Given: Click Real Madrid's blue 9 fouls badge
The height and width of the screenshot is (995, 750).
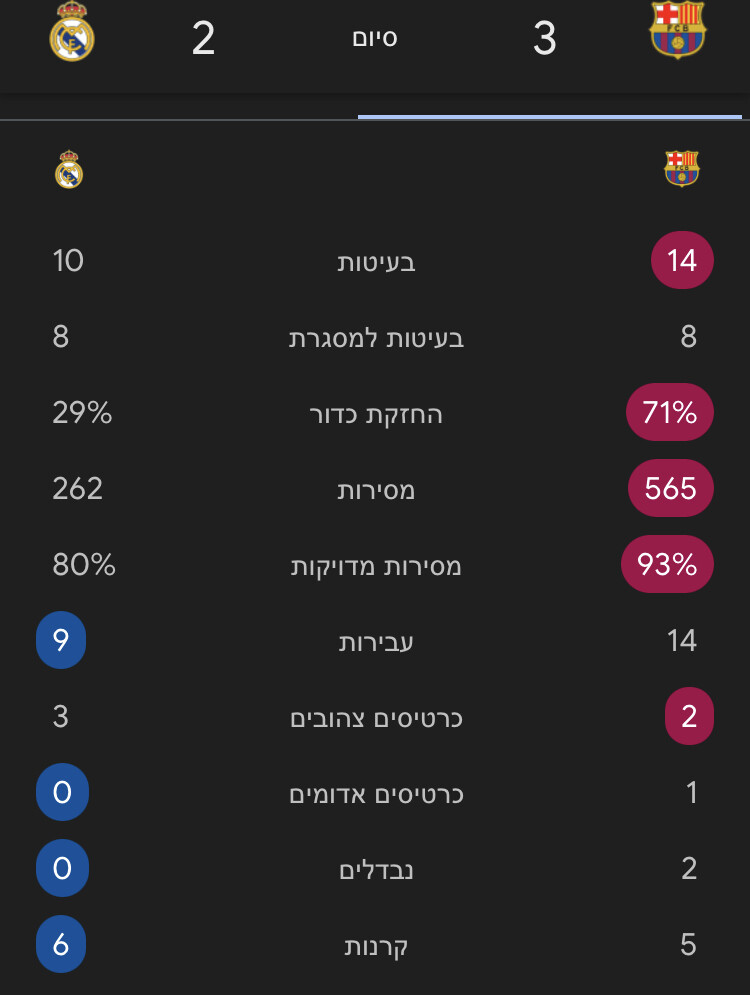Looking at the screenshot, I should click(x=61, y=641).
